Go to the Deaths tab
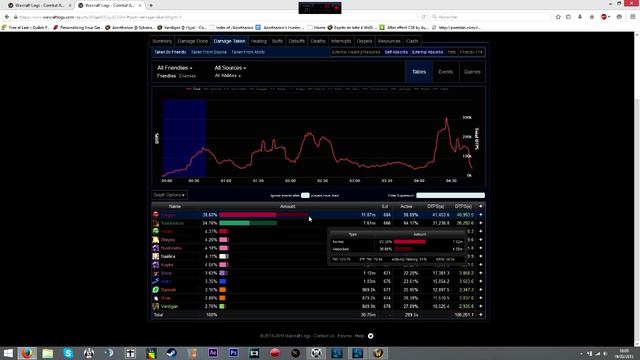 (318, 41)
